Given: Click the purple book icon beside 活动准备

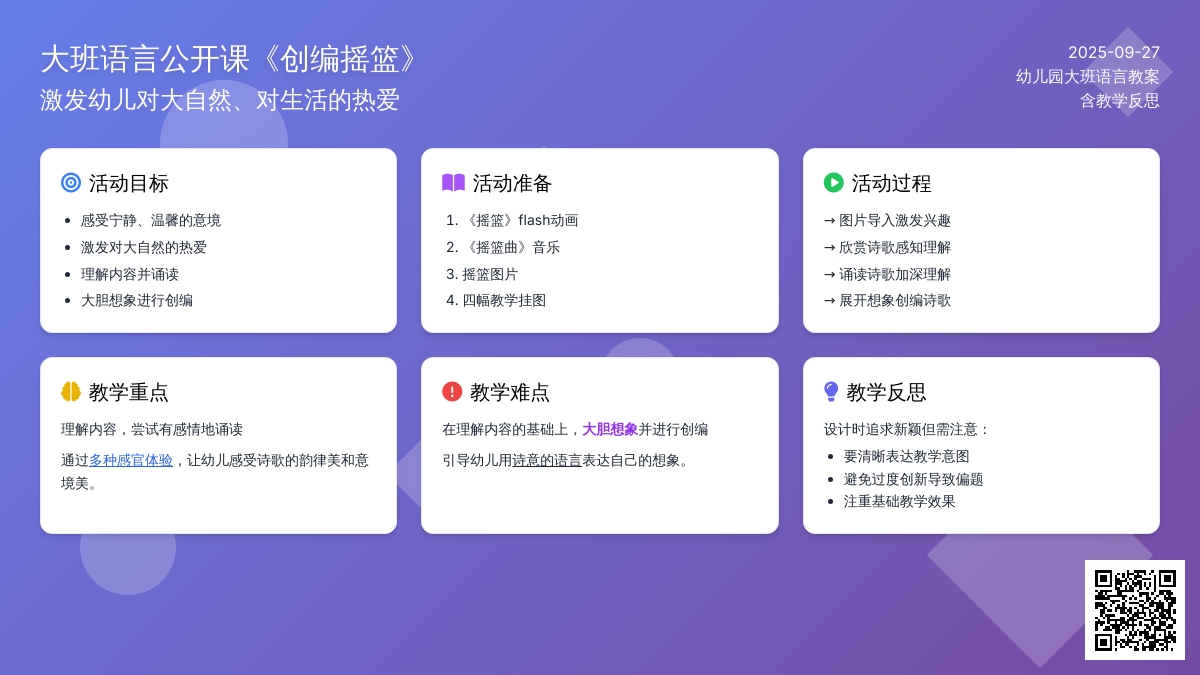Looking at the screenshot, I should [x=453, y=183].
